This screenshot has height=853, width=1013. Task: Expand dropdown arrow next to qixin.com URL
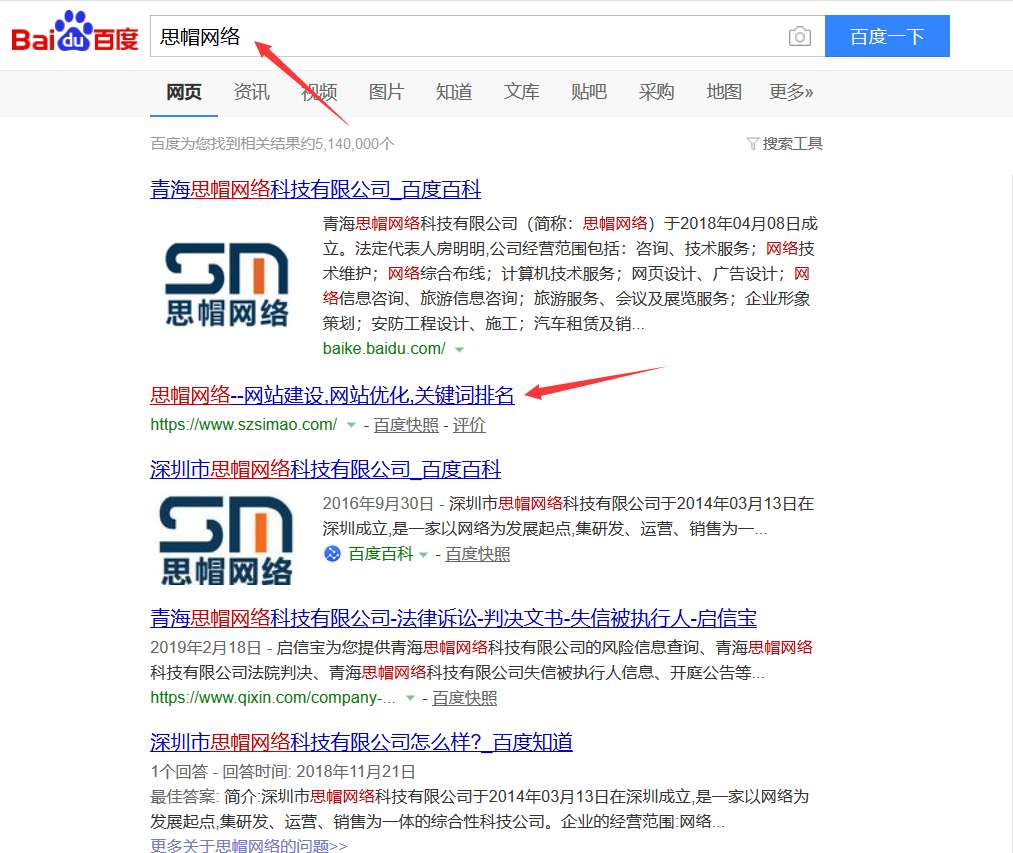[410, 698]
